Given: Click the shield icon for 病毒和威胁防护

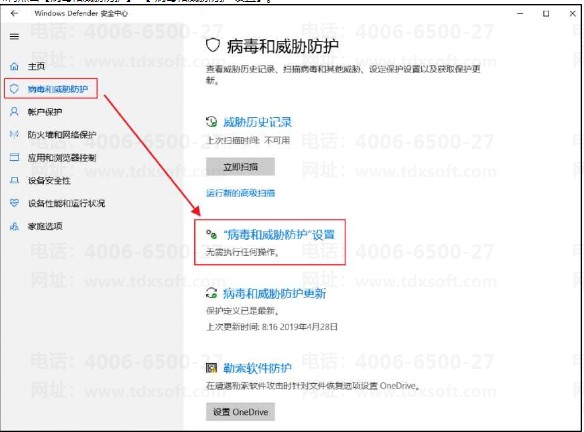Looking at the screenshot, I should (x=14, y=89).
